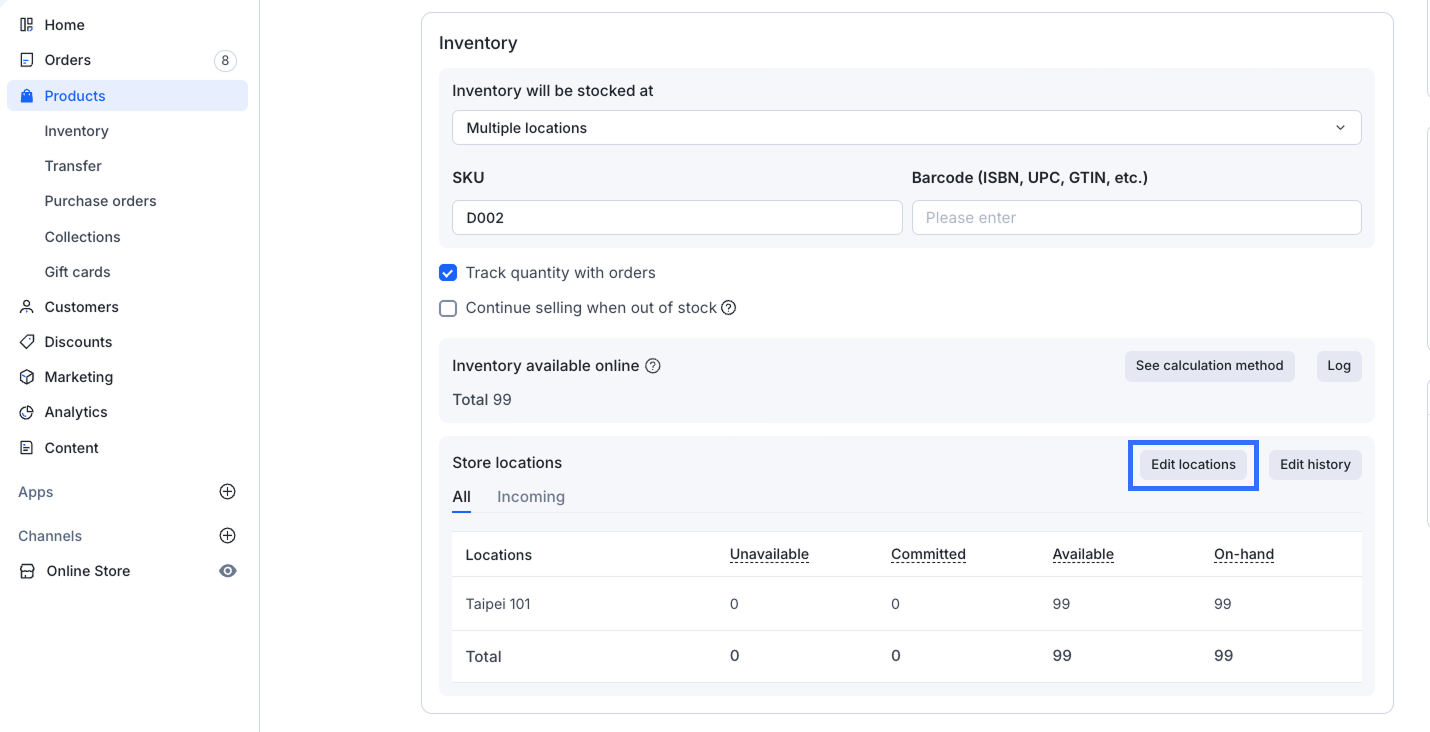Click the Customers person icon

tap(27, 307)
